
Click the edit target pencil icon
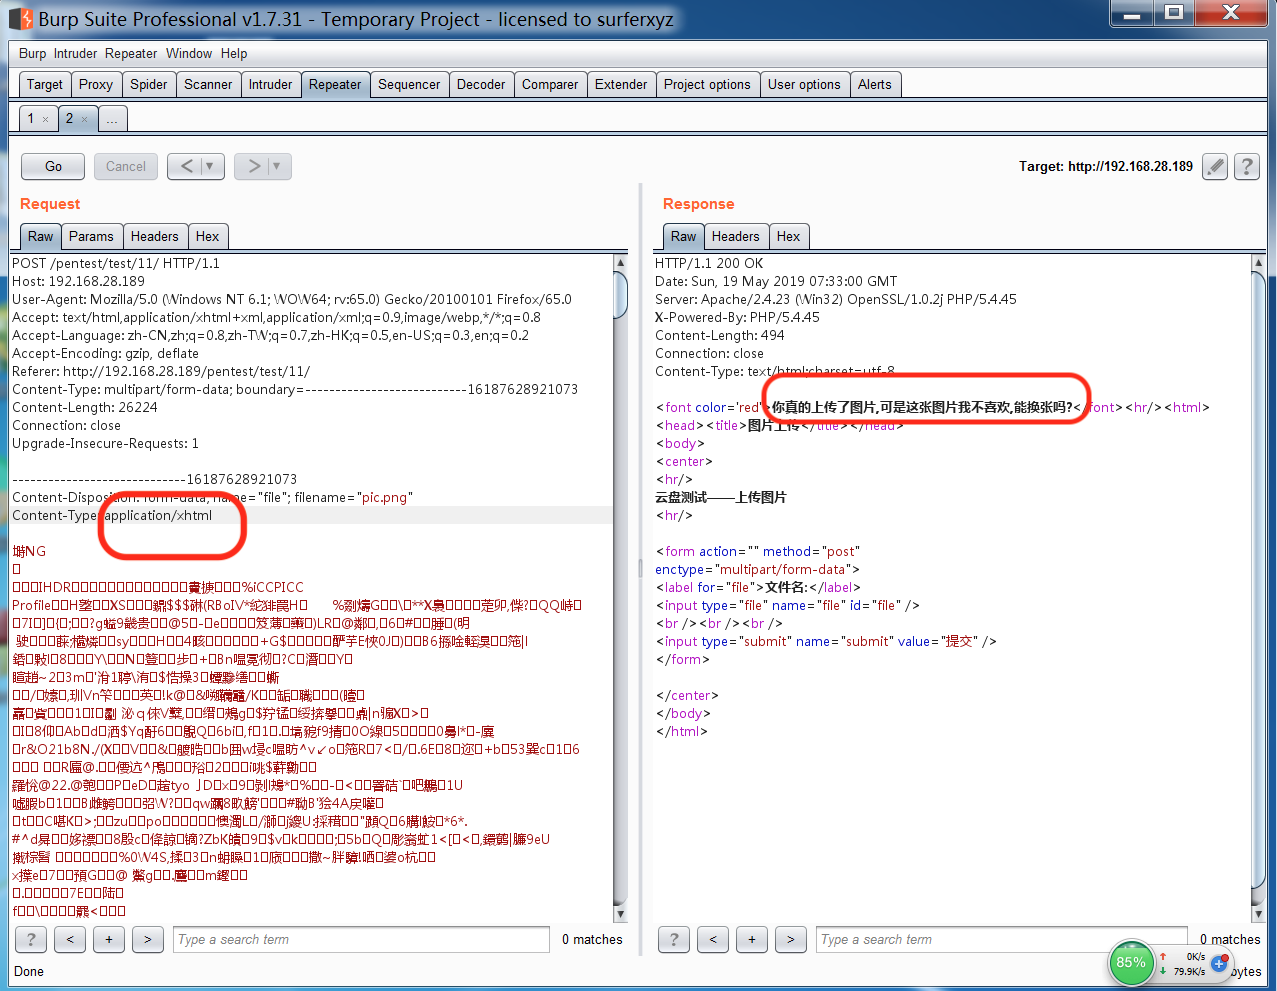click(x=1215, y=166)
